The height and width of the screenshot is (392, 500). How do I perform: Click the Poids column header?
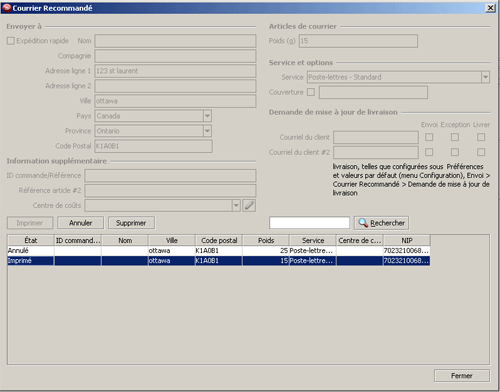[266, 240]
